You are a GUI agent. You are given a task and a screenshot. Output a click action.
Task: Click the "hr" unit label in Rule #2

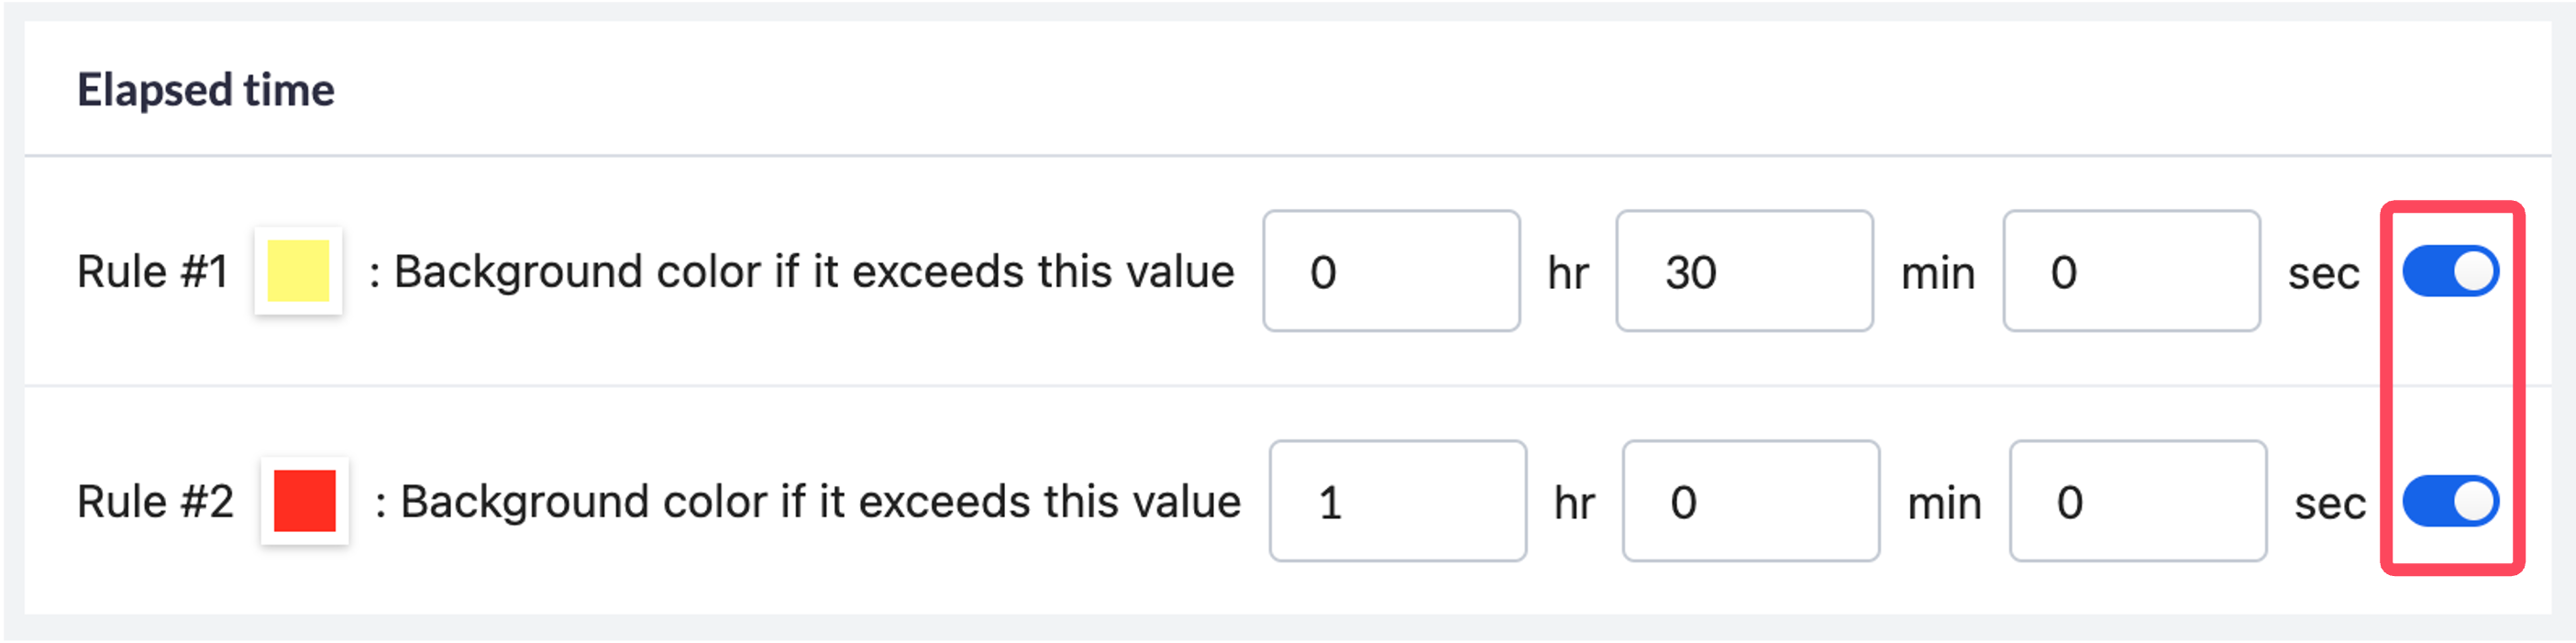click(x=1573, y=503)
